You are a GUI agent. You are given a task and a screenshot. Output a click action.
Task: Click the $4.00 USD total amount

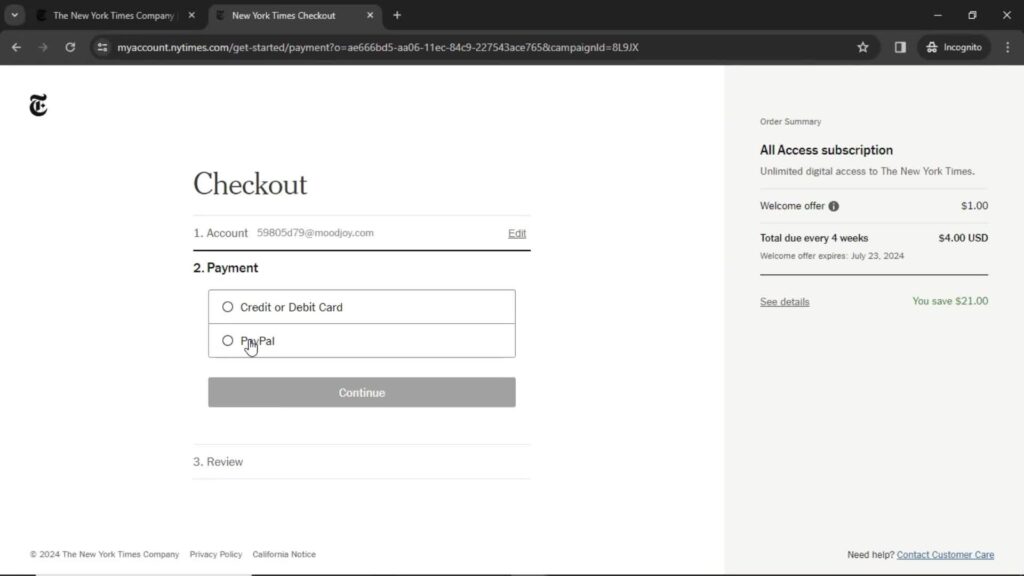963,238
